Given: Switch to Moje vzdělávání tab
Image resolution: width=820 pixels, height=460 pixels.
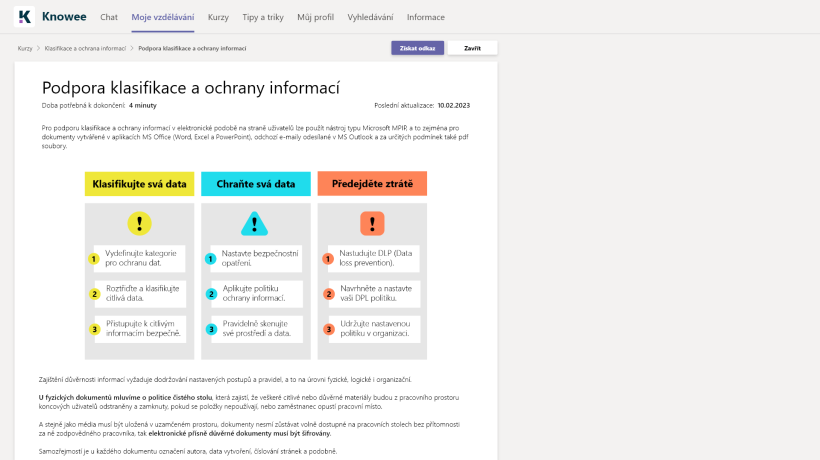Looking at the screenshot, I should pyautogui.click(x=163, y=18).
